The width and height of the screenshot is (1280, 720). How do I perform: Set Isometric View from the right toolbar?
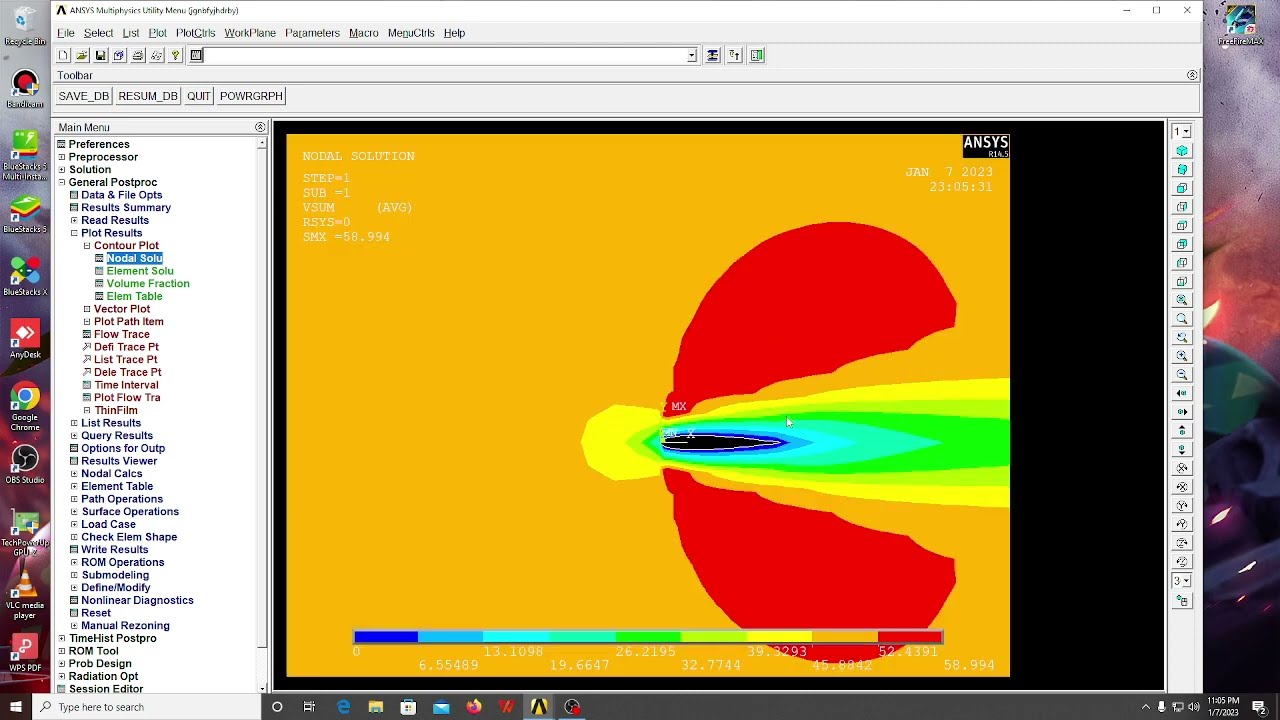[1182, 151]
